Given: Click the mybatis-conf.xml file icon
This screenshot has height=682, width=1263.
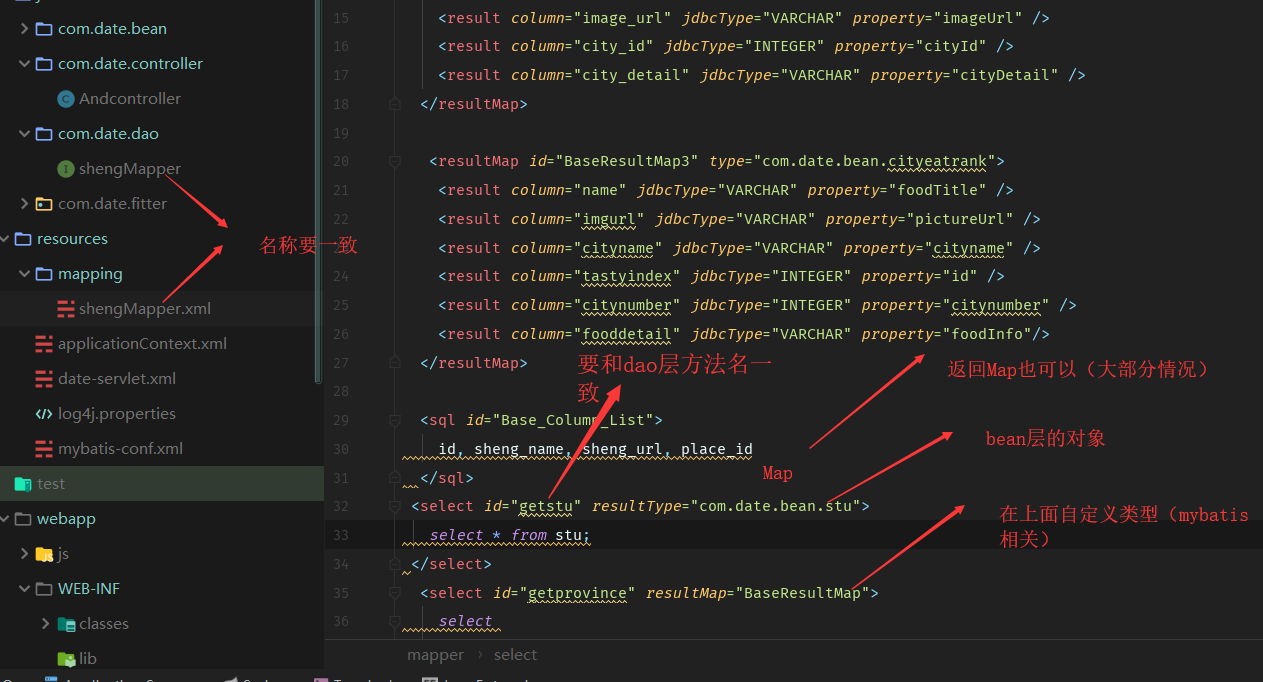Looking at the screenshot, I should tap(44, 449).
